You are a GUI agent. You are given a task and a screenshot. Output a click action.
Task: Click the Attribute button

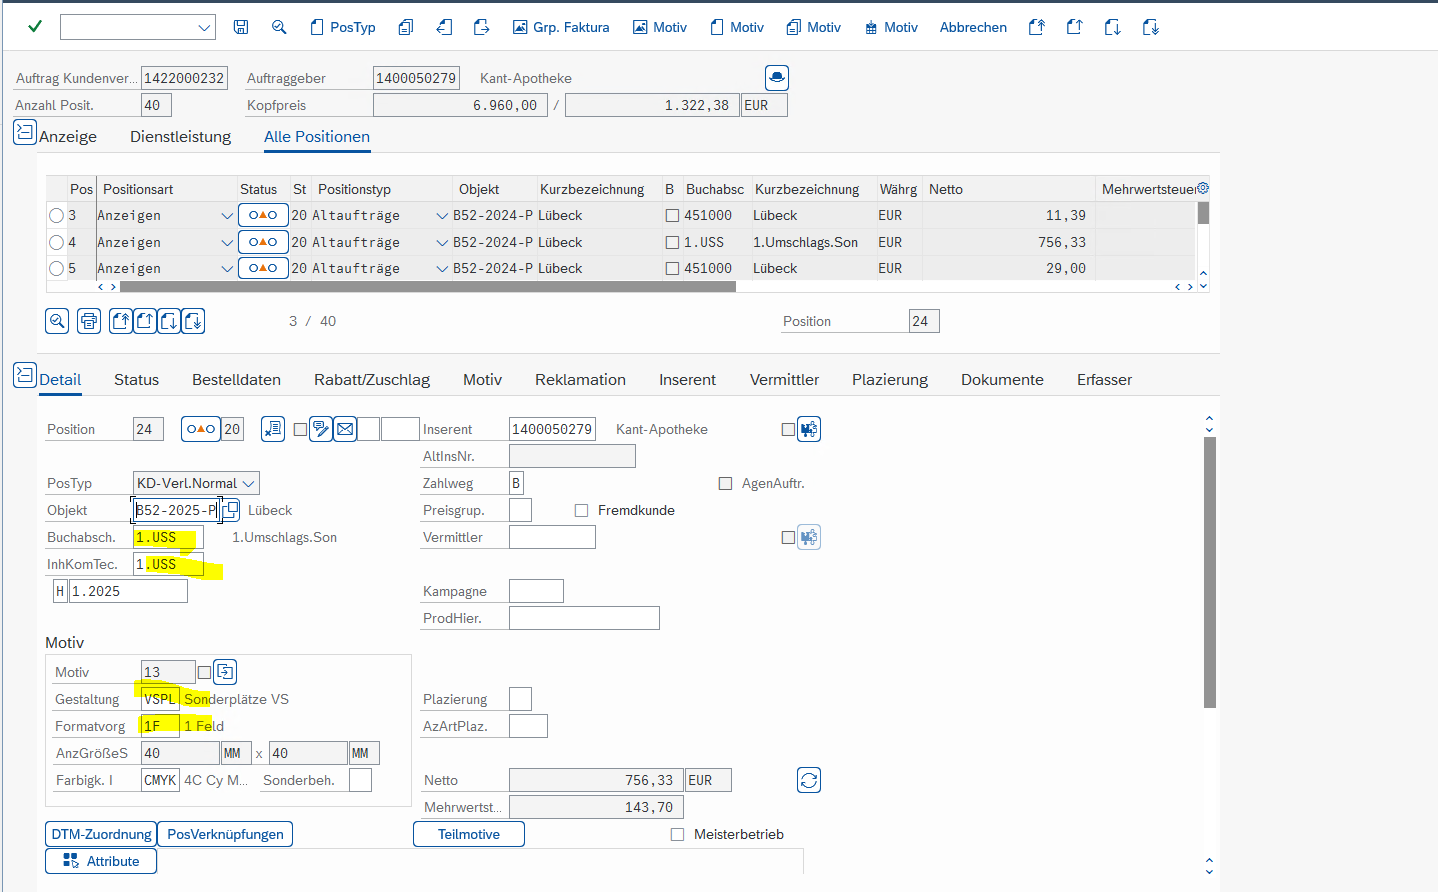(x=101, y=861)
